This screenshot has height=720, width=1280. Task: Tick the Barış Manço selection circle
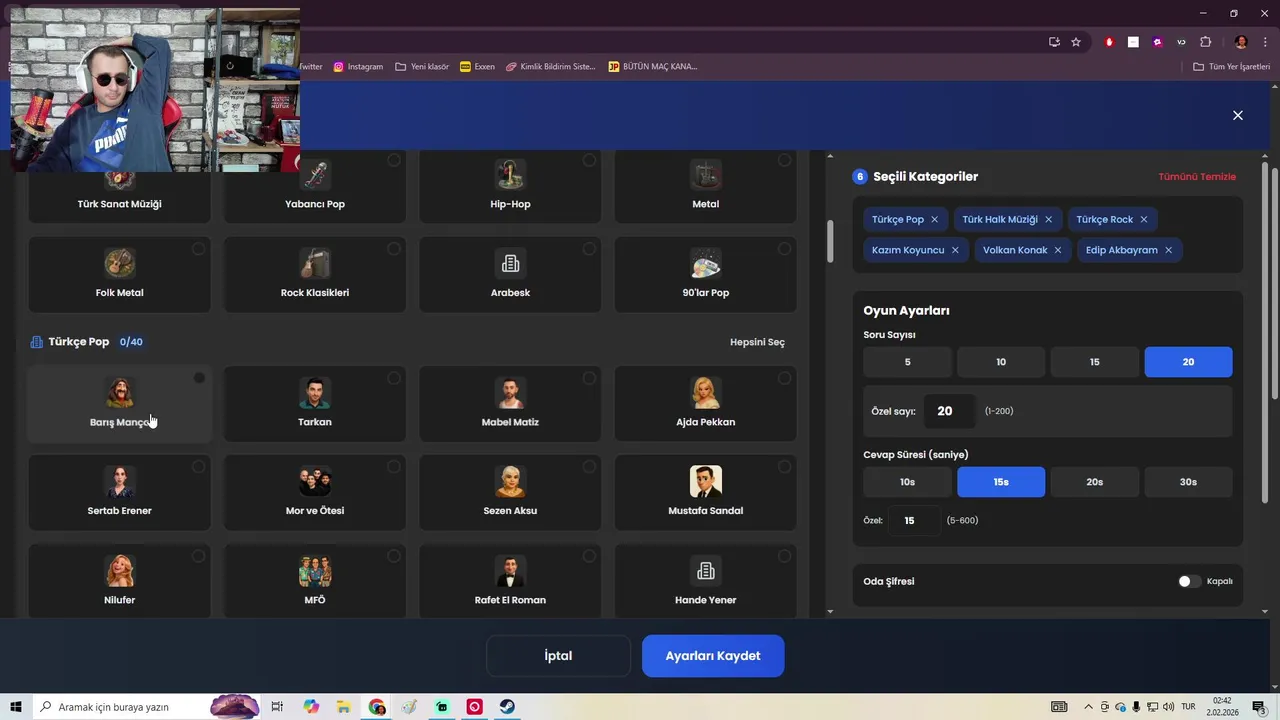point(199,378)
